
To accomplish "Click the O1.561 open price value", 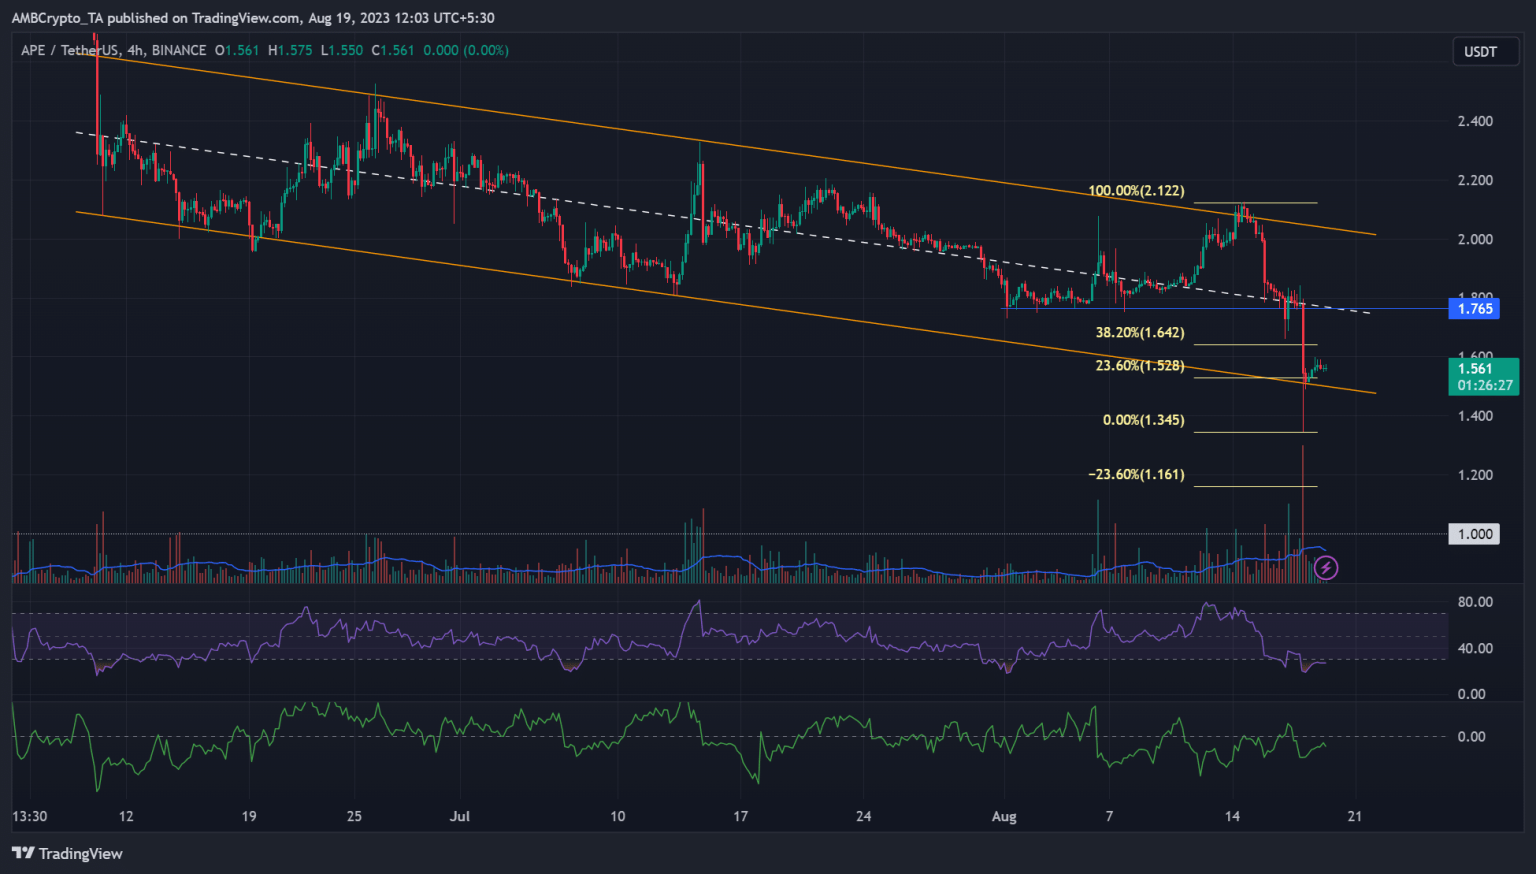I will click(x=238, y=51).
